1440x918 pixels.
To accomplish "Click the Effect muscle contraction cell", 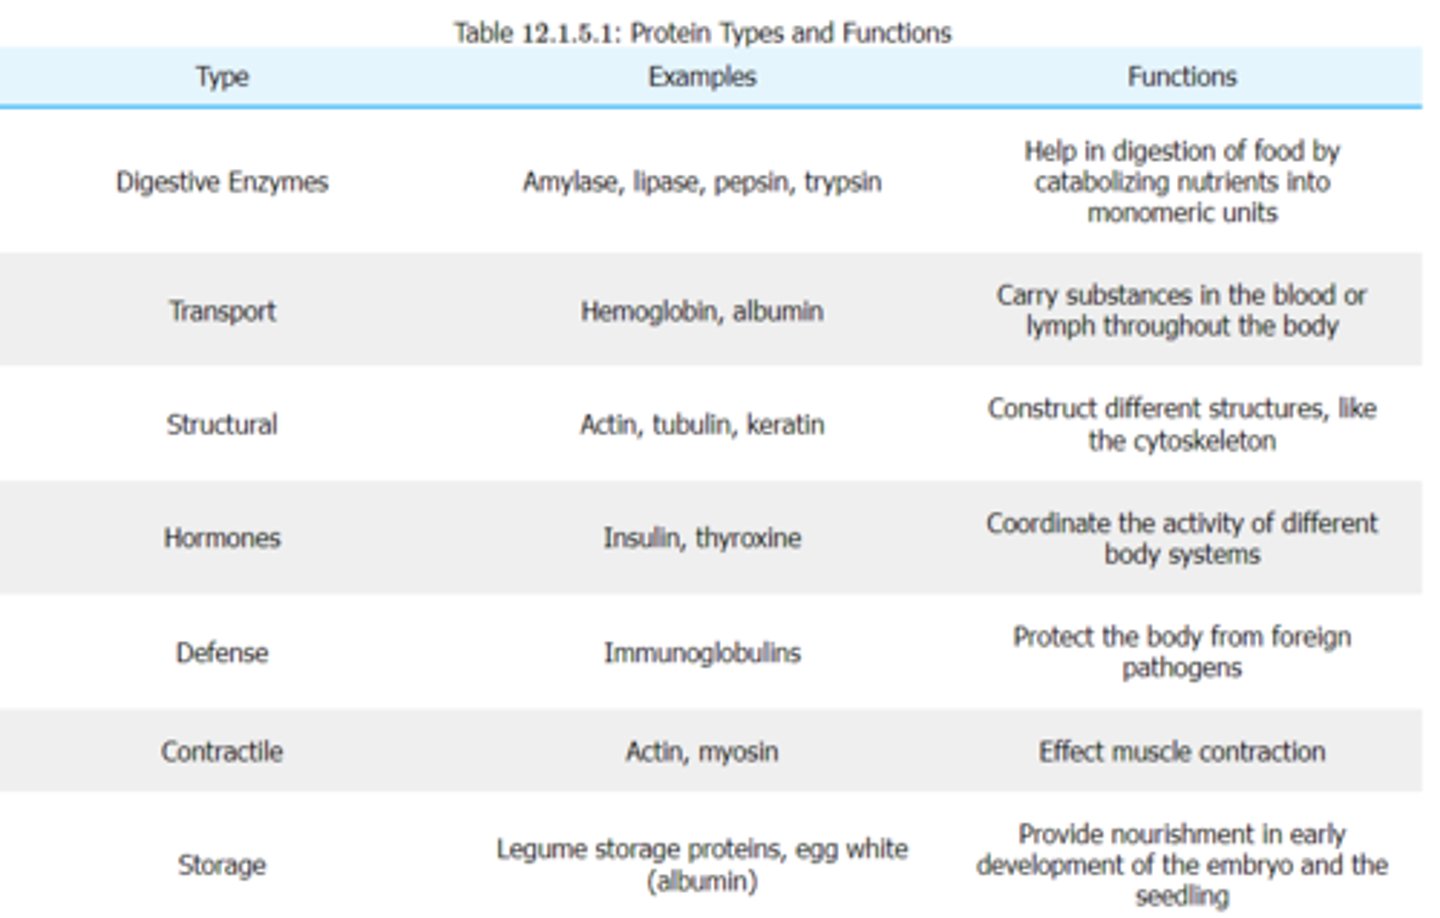I will point(1182,751).
